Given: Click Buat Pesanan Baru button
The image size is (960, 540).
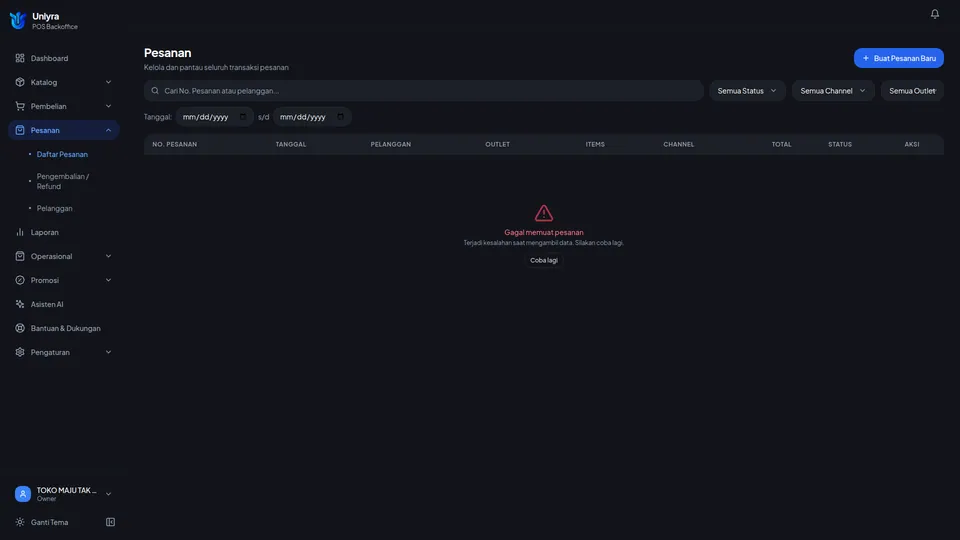Looking at the screenshot, I should pyautogui.click(x=898, y=58).
